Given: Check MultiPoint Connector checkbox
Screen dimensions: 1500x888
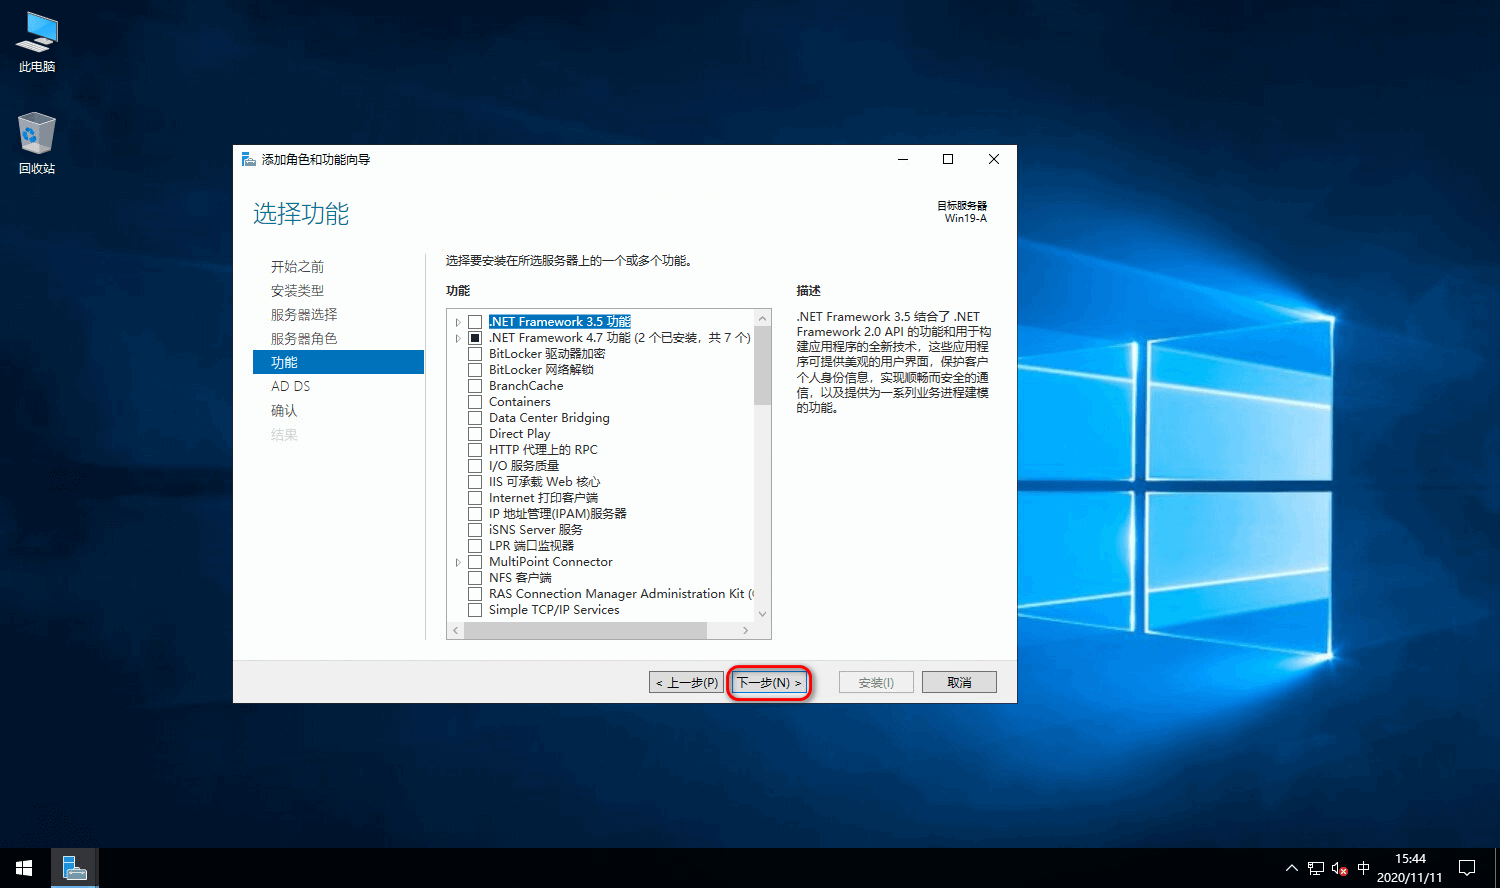Looking at the screenshot, I should point(475,562).
